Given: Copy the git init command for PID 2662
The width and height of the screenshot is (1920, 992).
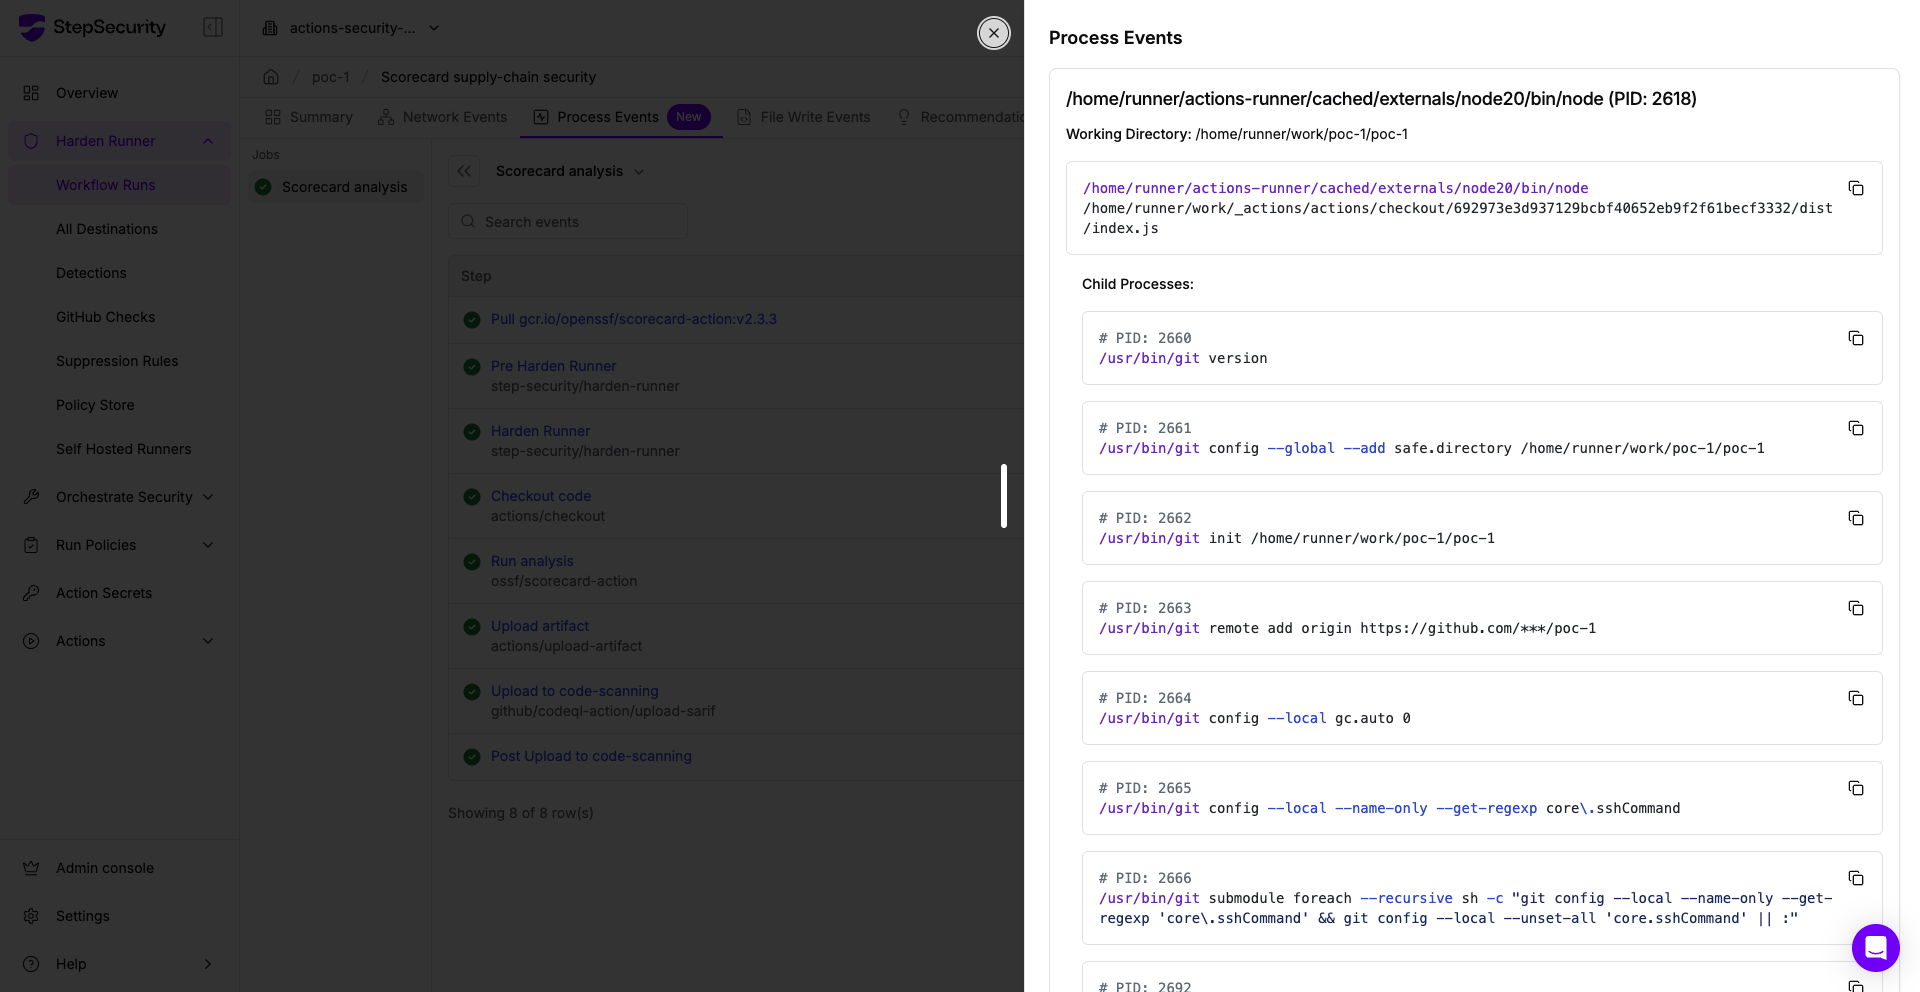Looking at the screenshot, I should point(1856,518).
